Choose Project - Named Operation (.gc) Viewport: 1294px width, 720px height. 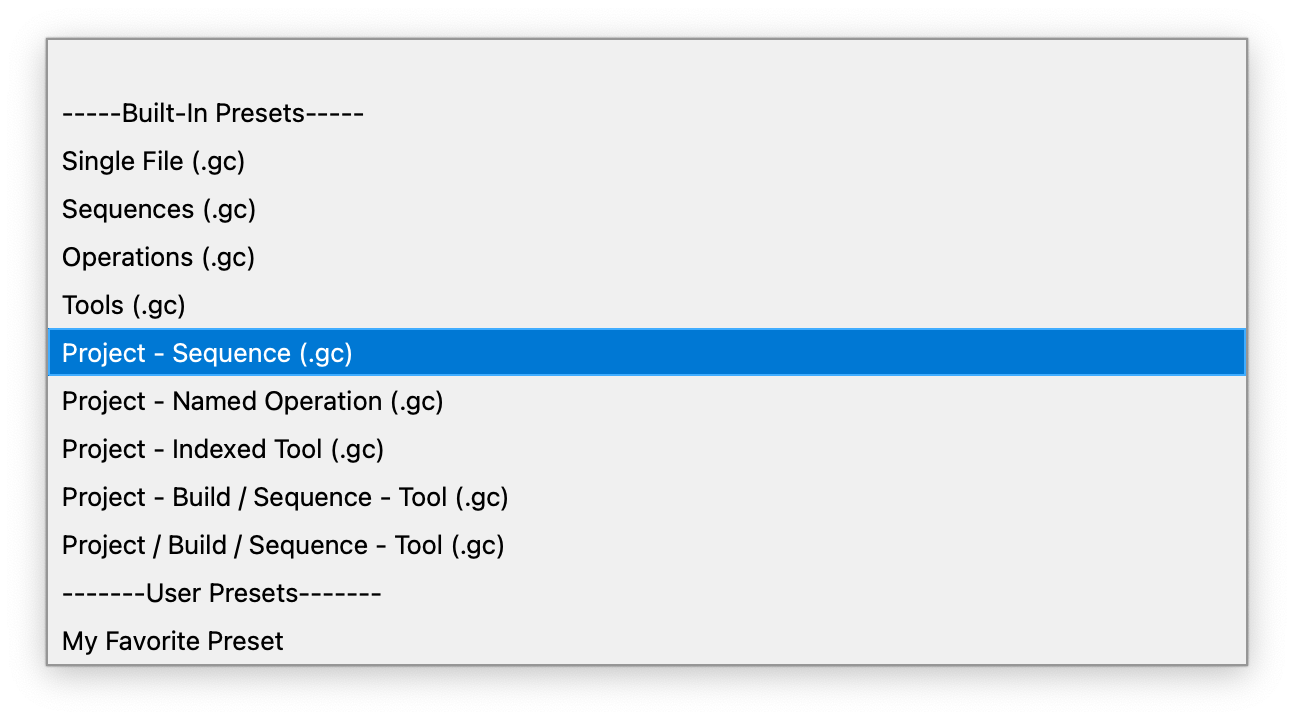coord(253,401)
